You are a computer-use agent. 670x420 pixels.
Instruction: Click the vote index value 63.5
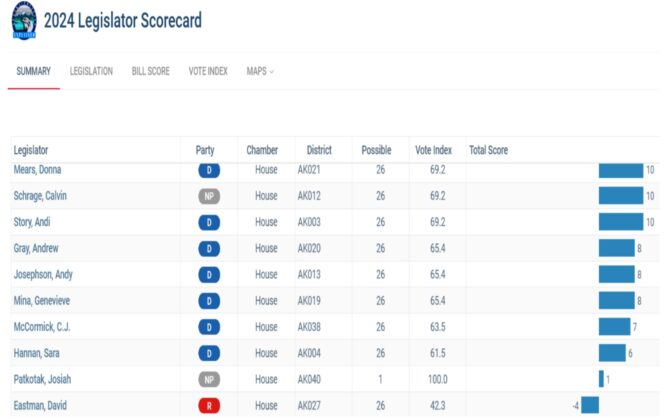click(x=438, y=327)
